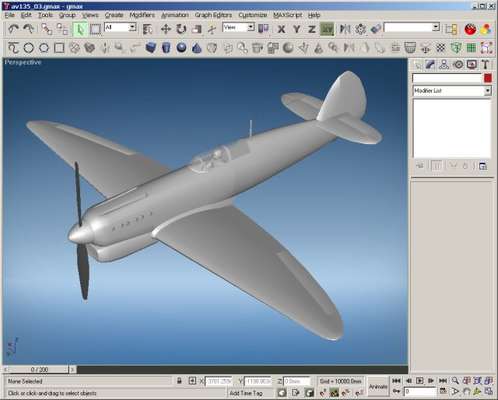Click the red object color swatch

point(488,78)
